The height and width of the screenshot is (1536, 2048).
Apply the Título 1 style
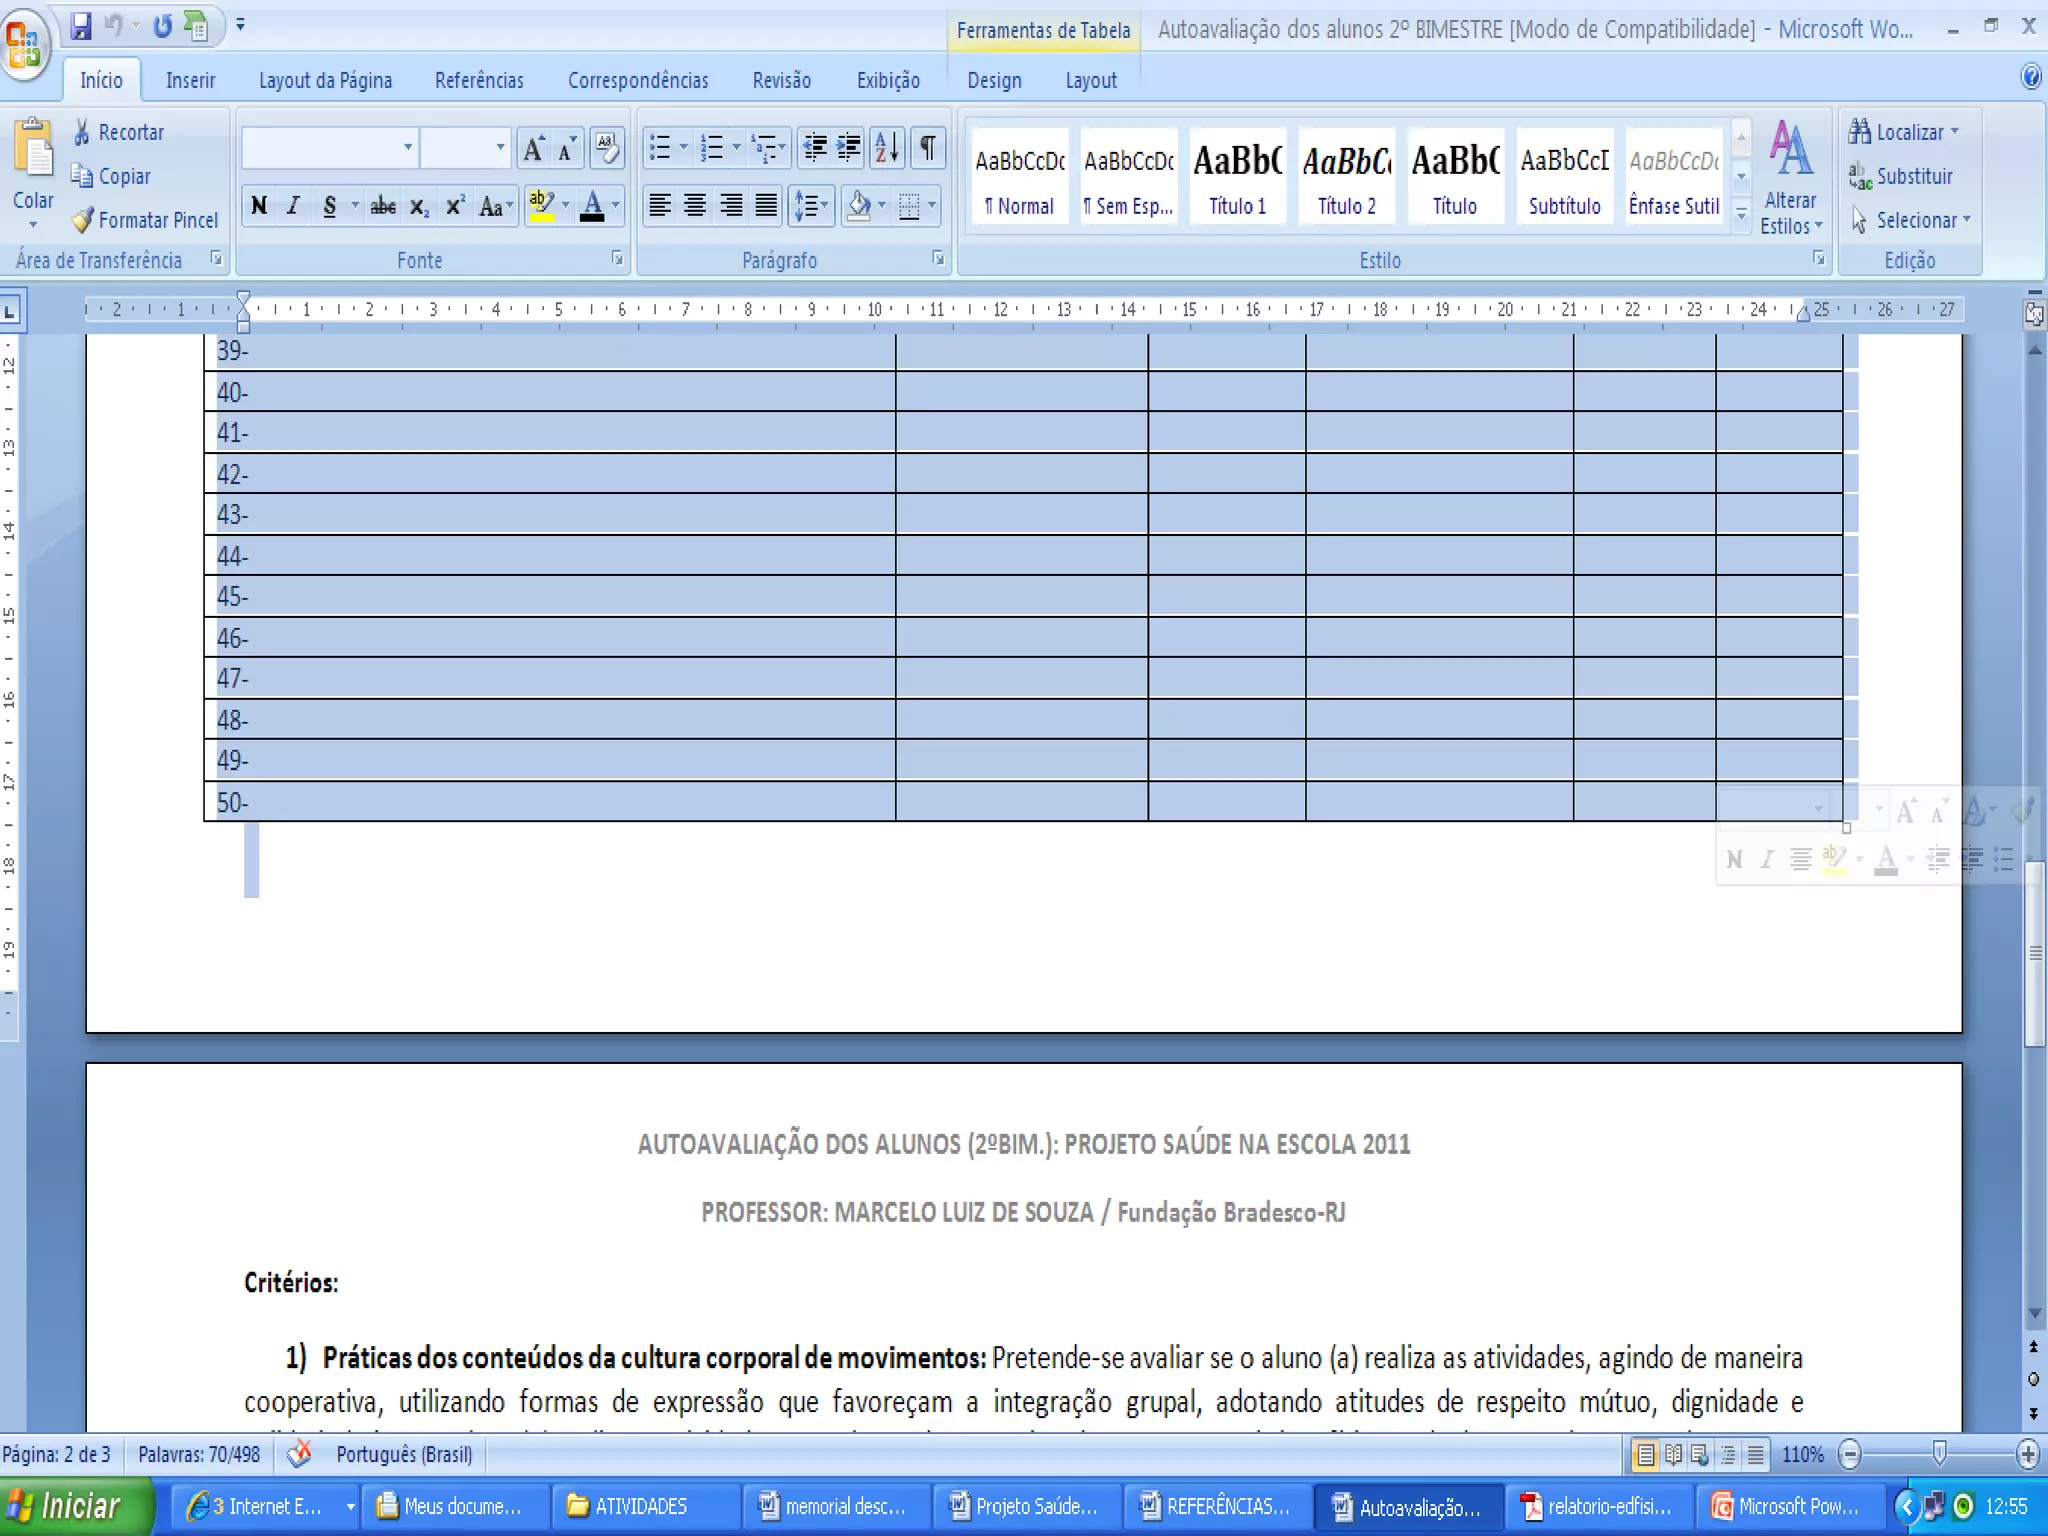click(1237, 176)
